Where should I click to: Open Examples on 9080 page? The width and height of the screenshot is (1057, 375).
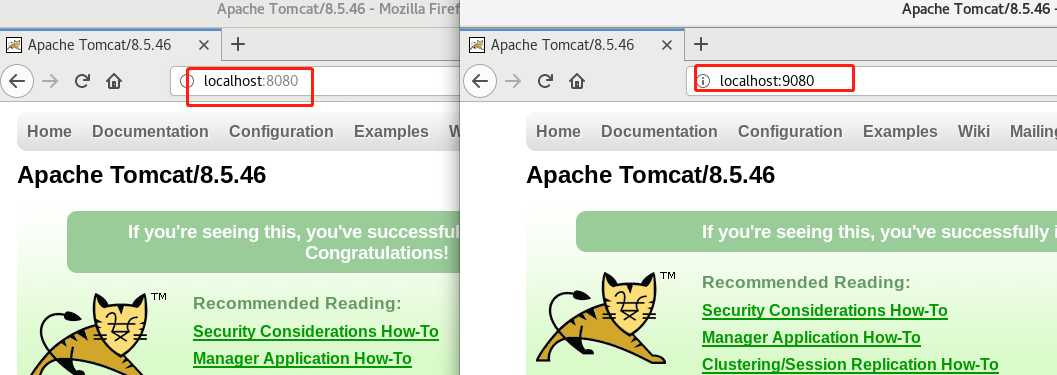coord(900,132)
